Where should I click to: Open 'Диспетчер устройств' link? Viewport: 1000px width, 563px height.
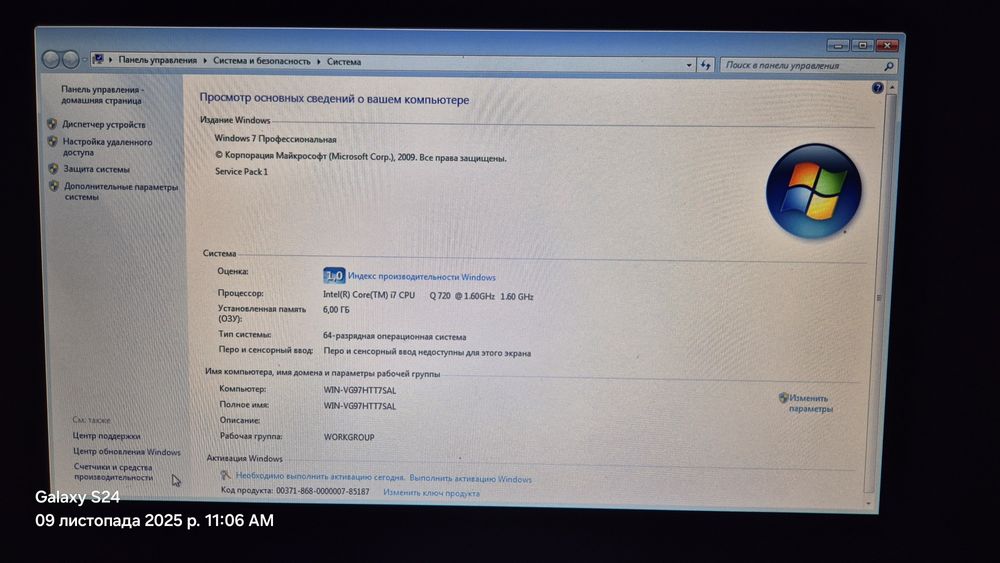coord(103,124)
